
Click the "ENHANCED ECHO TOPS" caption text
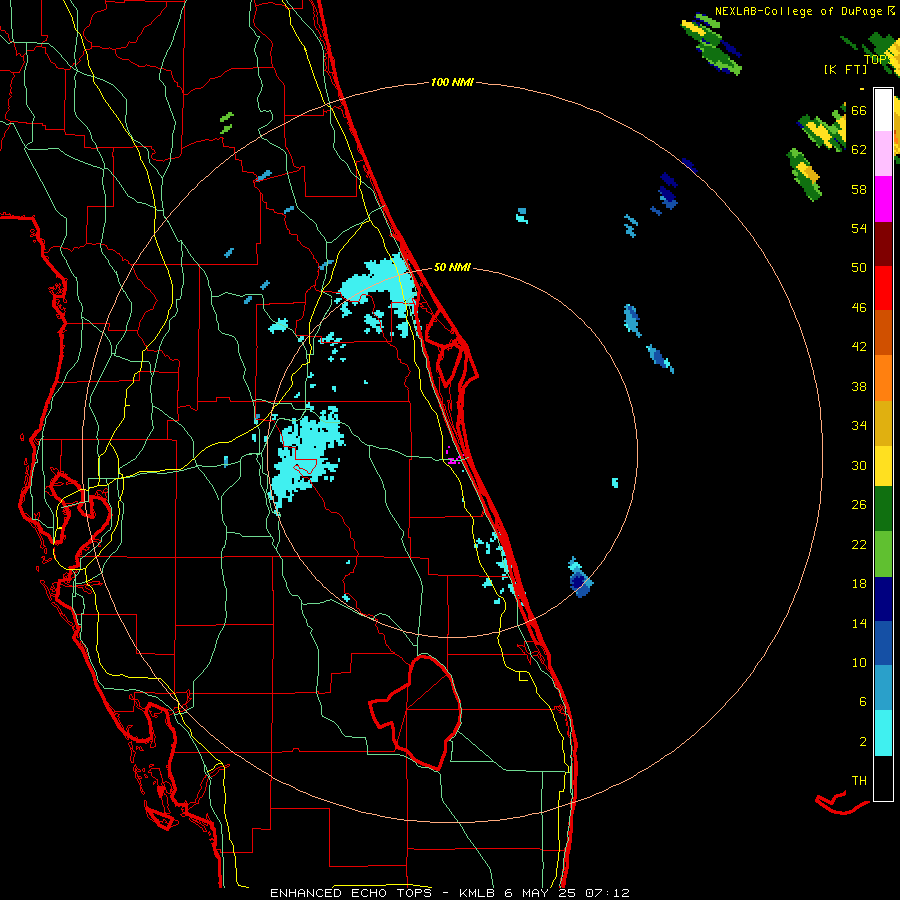[x=351, y=893]
